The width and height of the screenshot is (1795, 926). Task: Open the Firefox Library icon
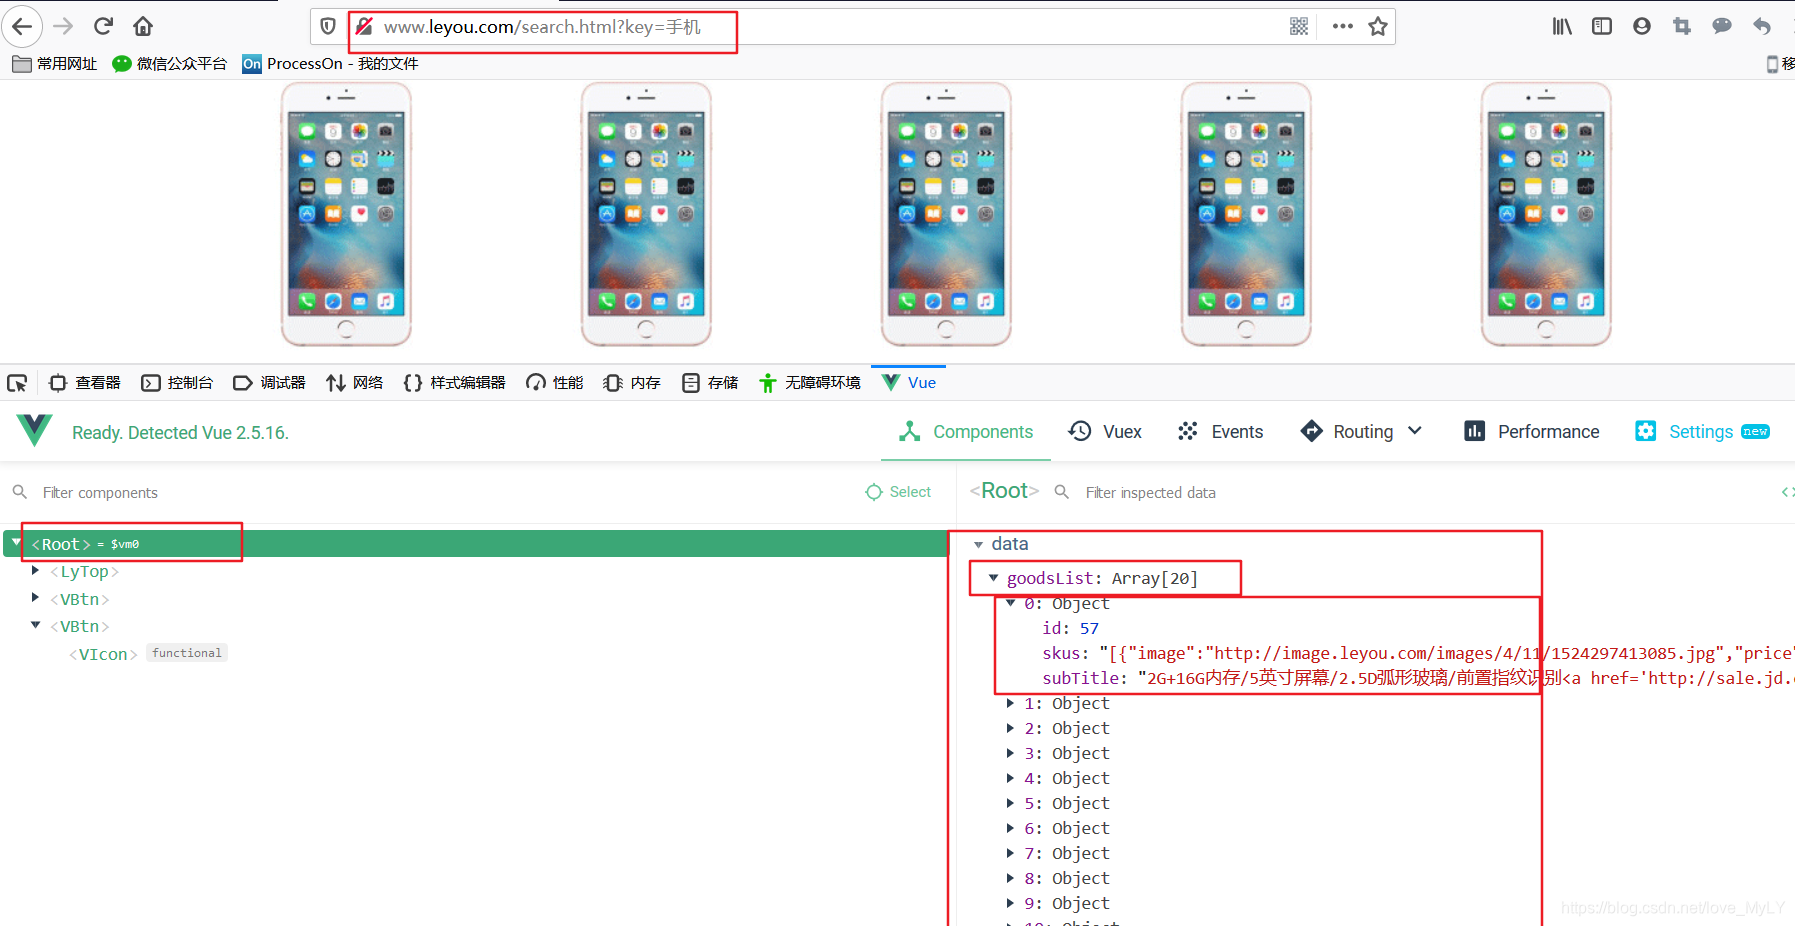tap(1561, 26)
